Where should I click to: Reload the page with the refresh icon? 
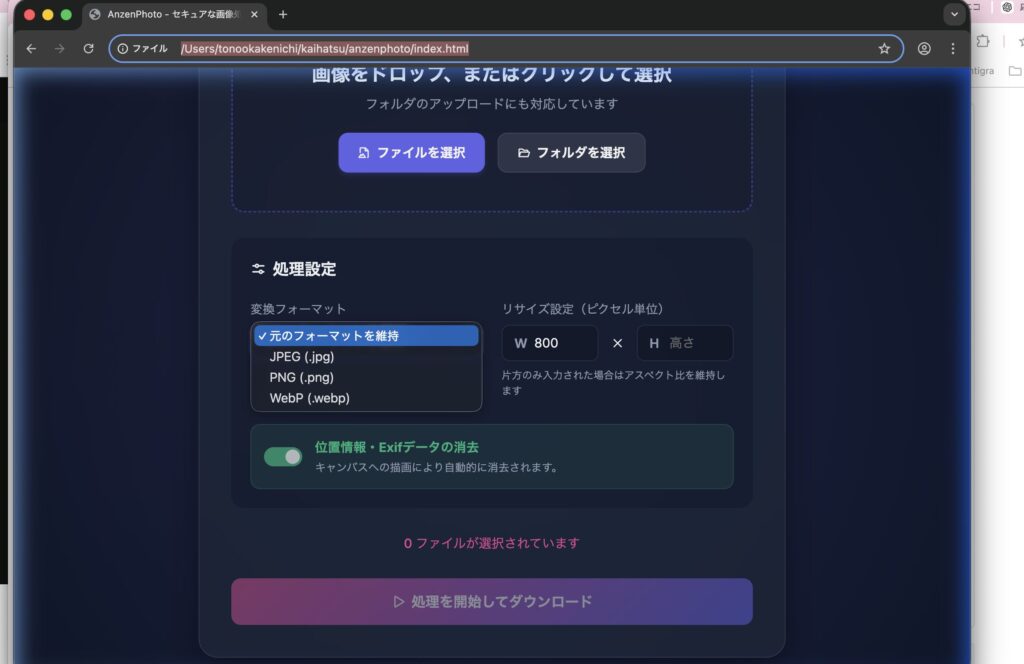(89, 48)
